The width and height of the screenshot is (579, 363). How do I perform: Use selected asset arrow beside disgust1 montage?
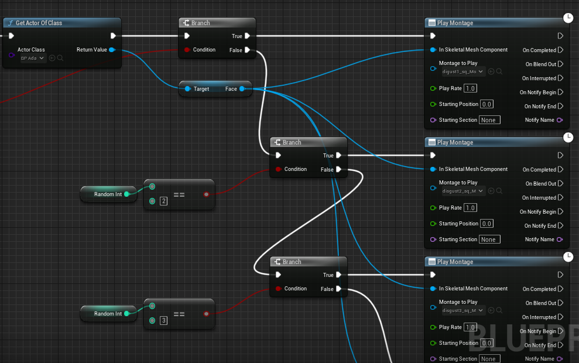click(x=491, y=72)
